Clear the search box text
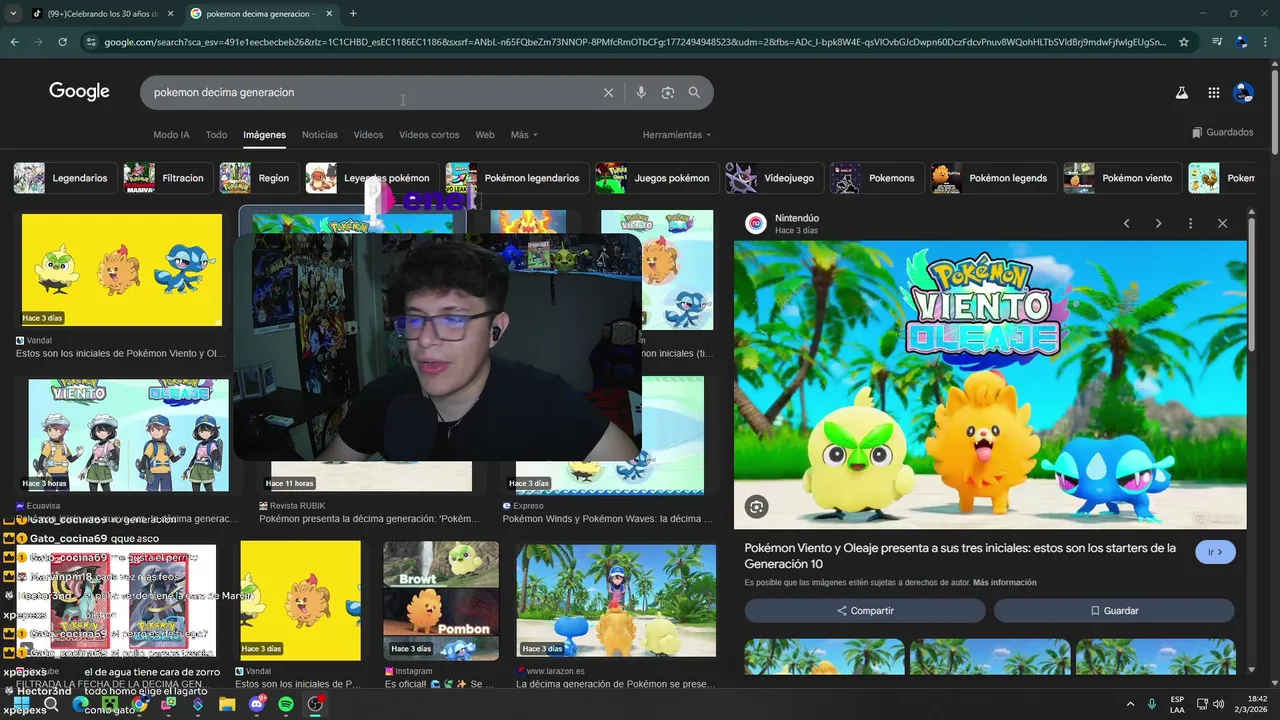The height and width of the screenshot is (720, 1280). point(608,92)
